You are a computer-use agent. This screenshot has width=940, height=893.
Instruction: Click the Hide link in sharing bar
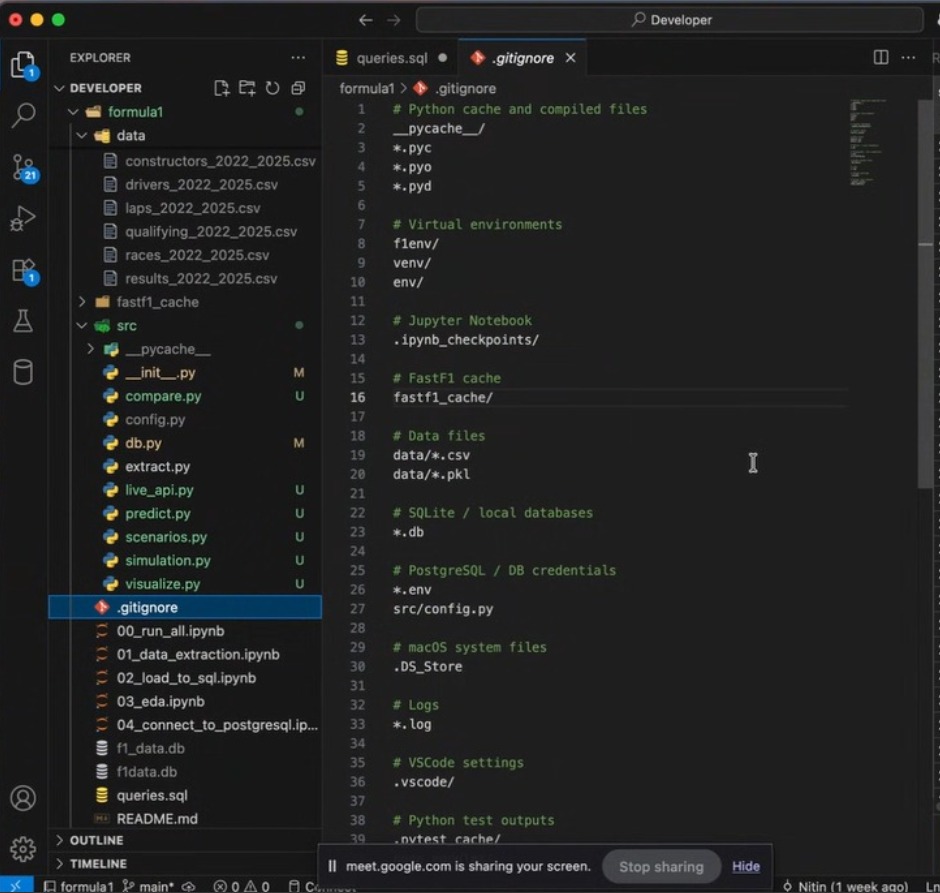click(746, 867)
